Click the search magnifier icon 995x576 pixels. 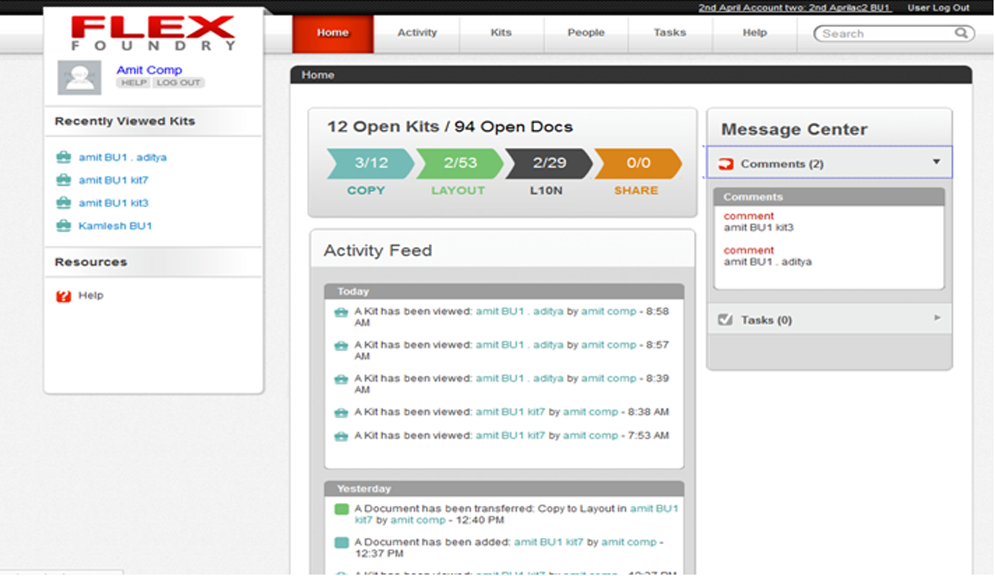click(x=961, y=33)
